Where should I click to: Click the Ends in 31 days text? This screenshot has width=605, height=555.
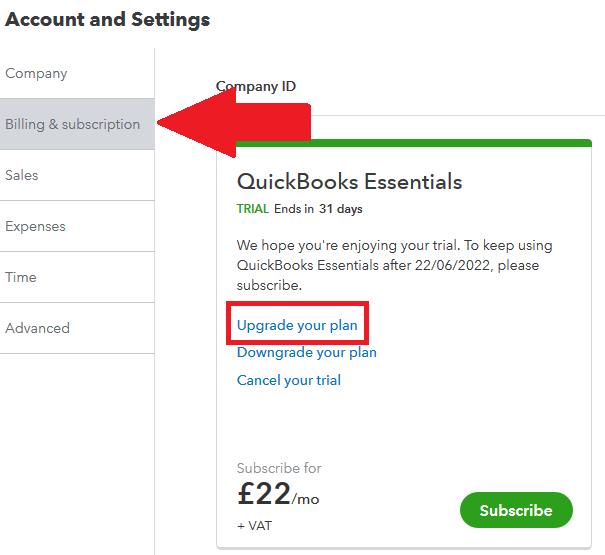click(x=318, y=209)
